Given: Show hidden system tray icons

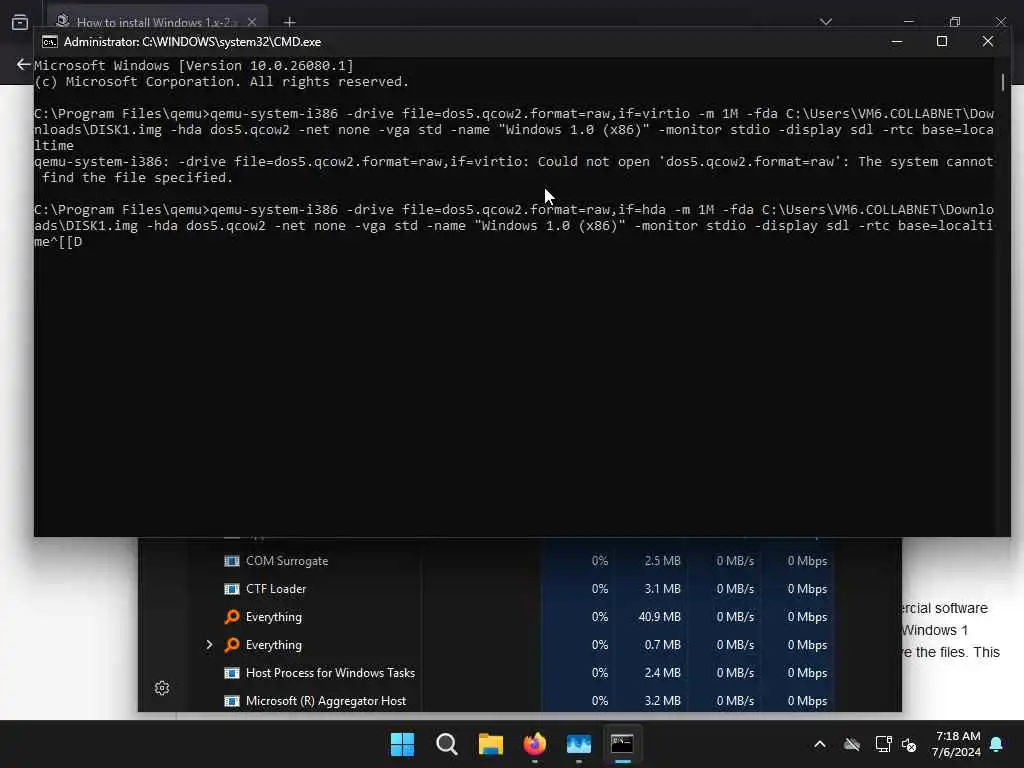Looking at the screenshot, I should pos(820,744).
